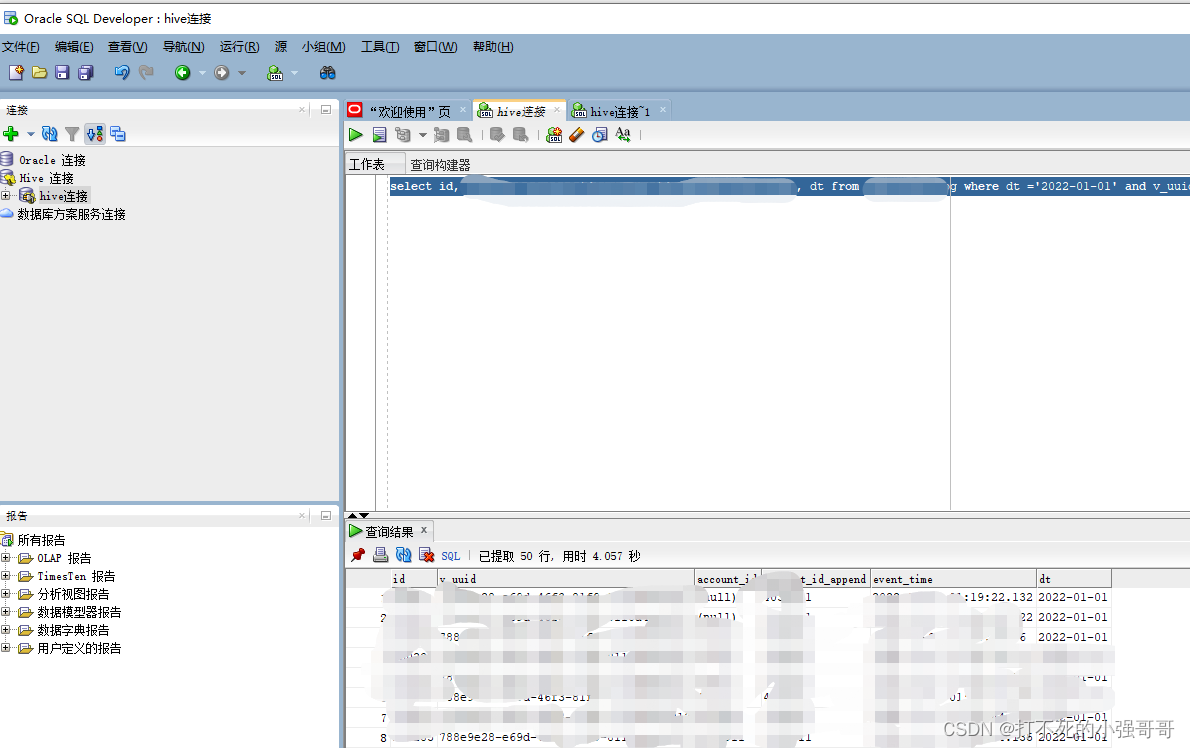Select Oracle 连接 in connections tree

coord(52,160)
